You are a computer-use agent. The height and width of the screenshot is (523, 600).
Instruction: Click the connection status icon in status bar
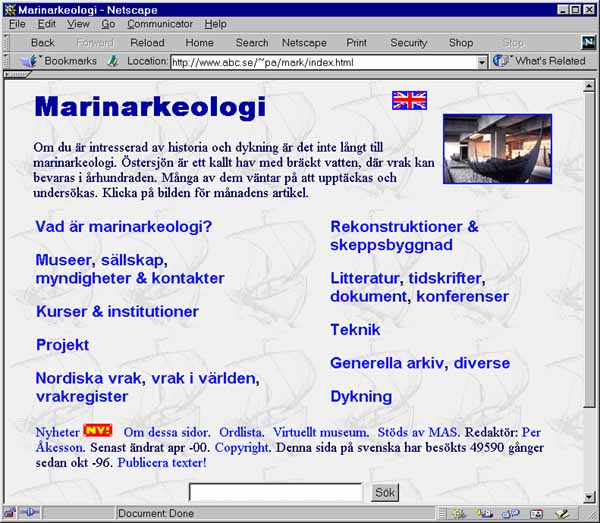point(29,512)
